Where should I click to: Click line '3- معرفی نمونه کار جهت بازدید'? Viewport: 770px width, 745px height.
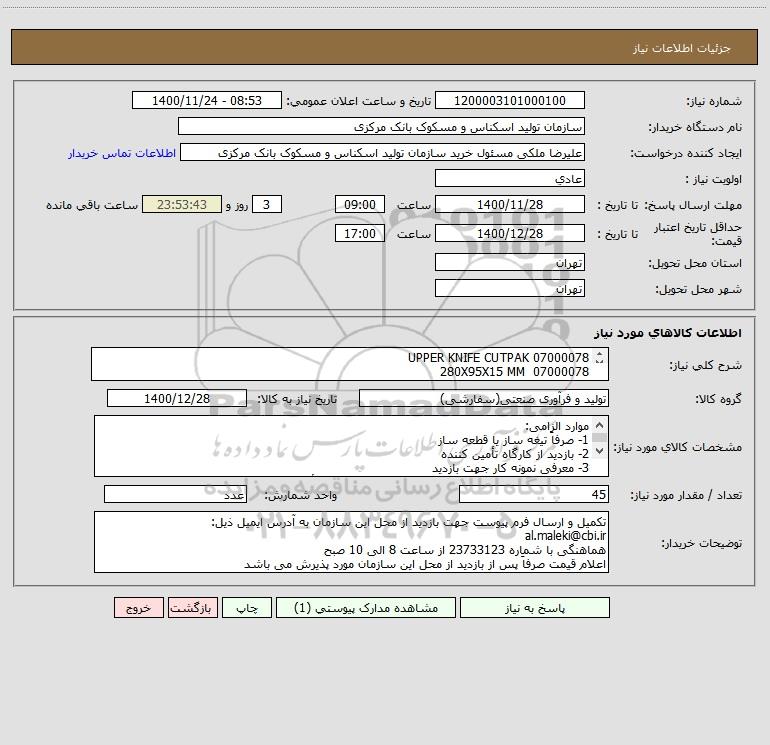point(510,469)
